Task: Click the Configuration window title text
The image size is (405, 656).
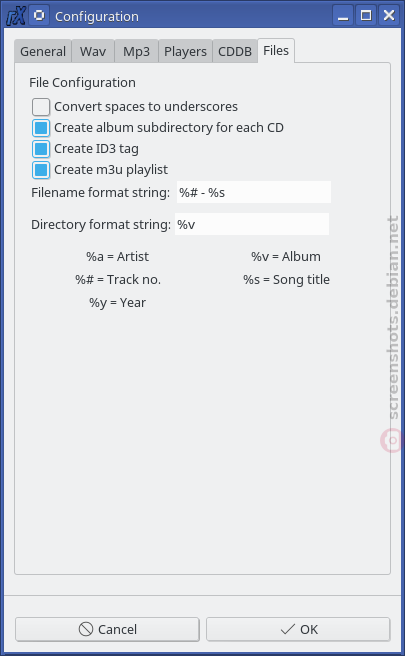Action: coord(97,16)
